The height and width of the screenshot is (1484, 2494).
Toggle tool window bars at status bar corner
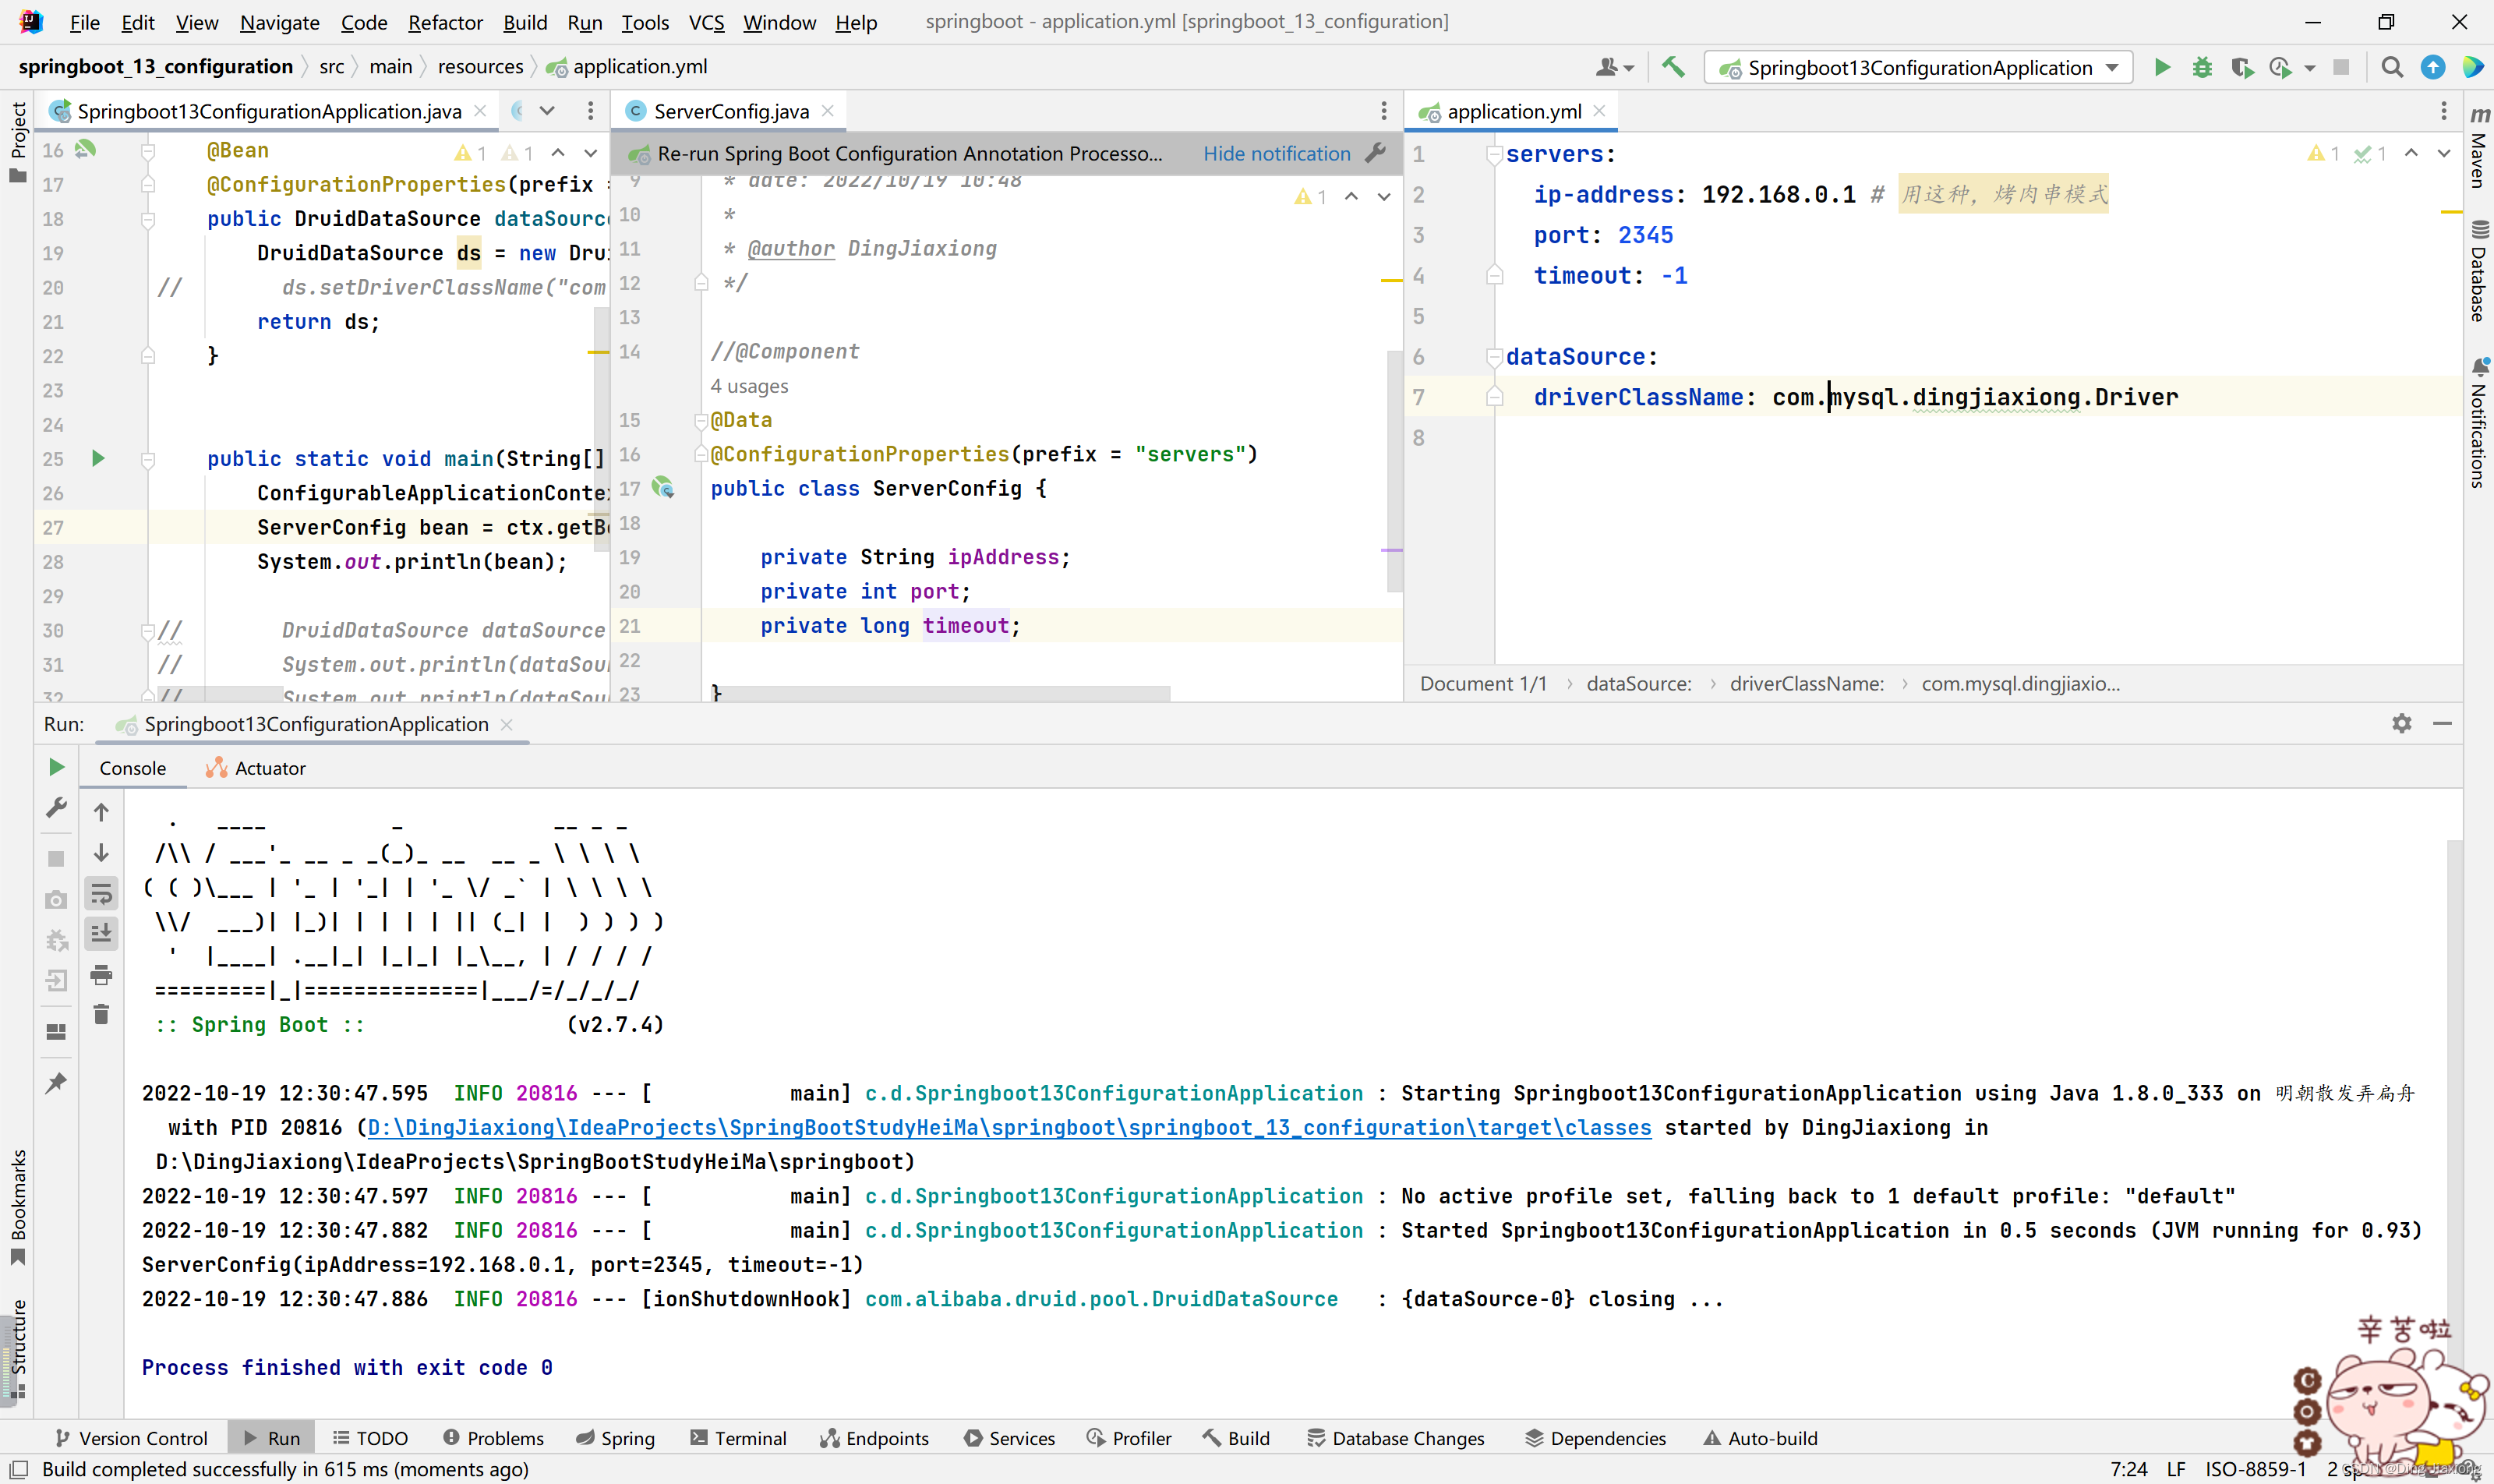point(18,1469)
